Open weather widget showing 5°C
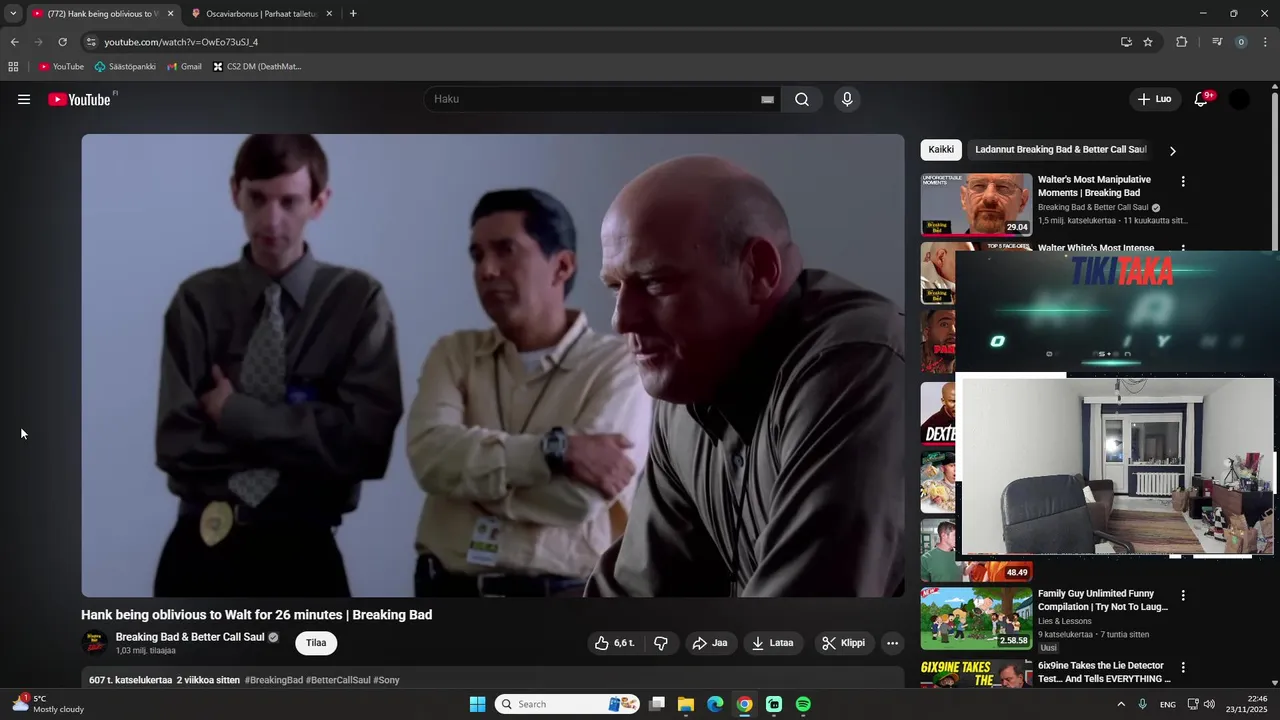 click(48, 704)
